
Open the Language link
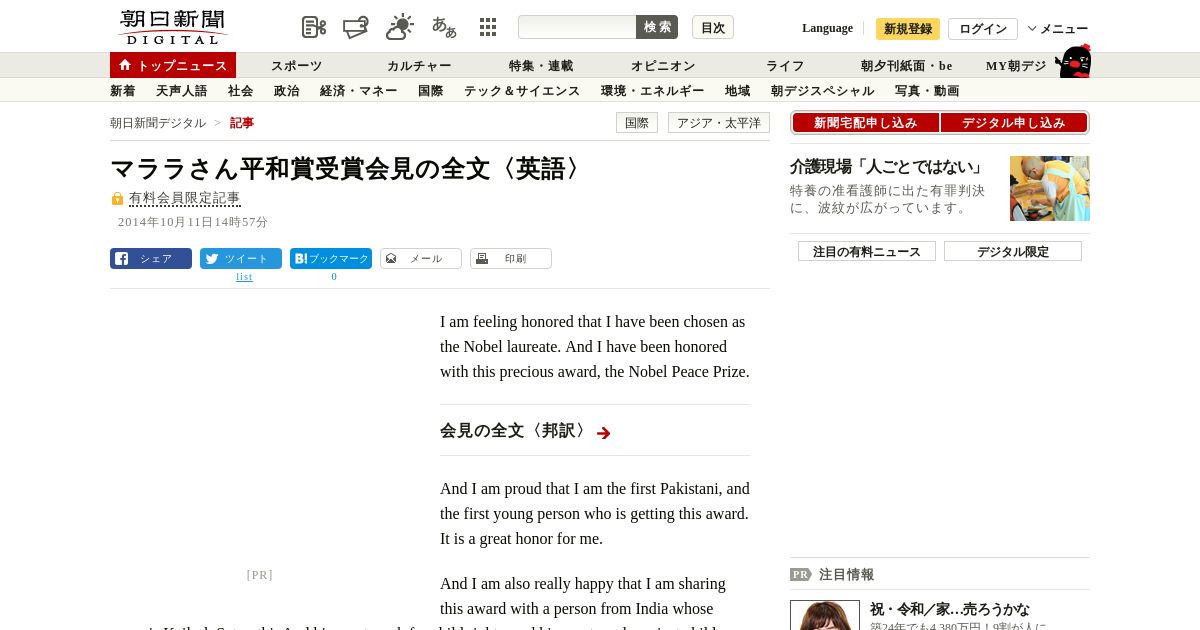tap(827, 28)
